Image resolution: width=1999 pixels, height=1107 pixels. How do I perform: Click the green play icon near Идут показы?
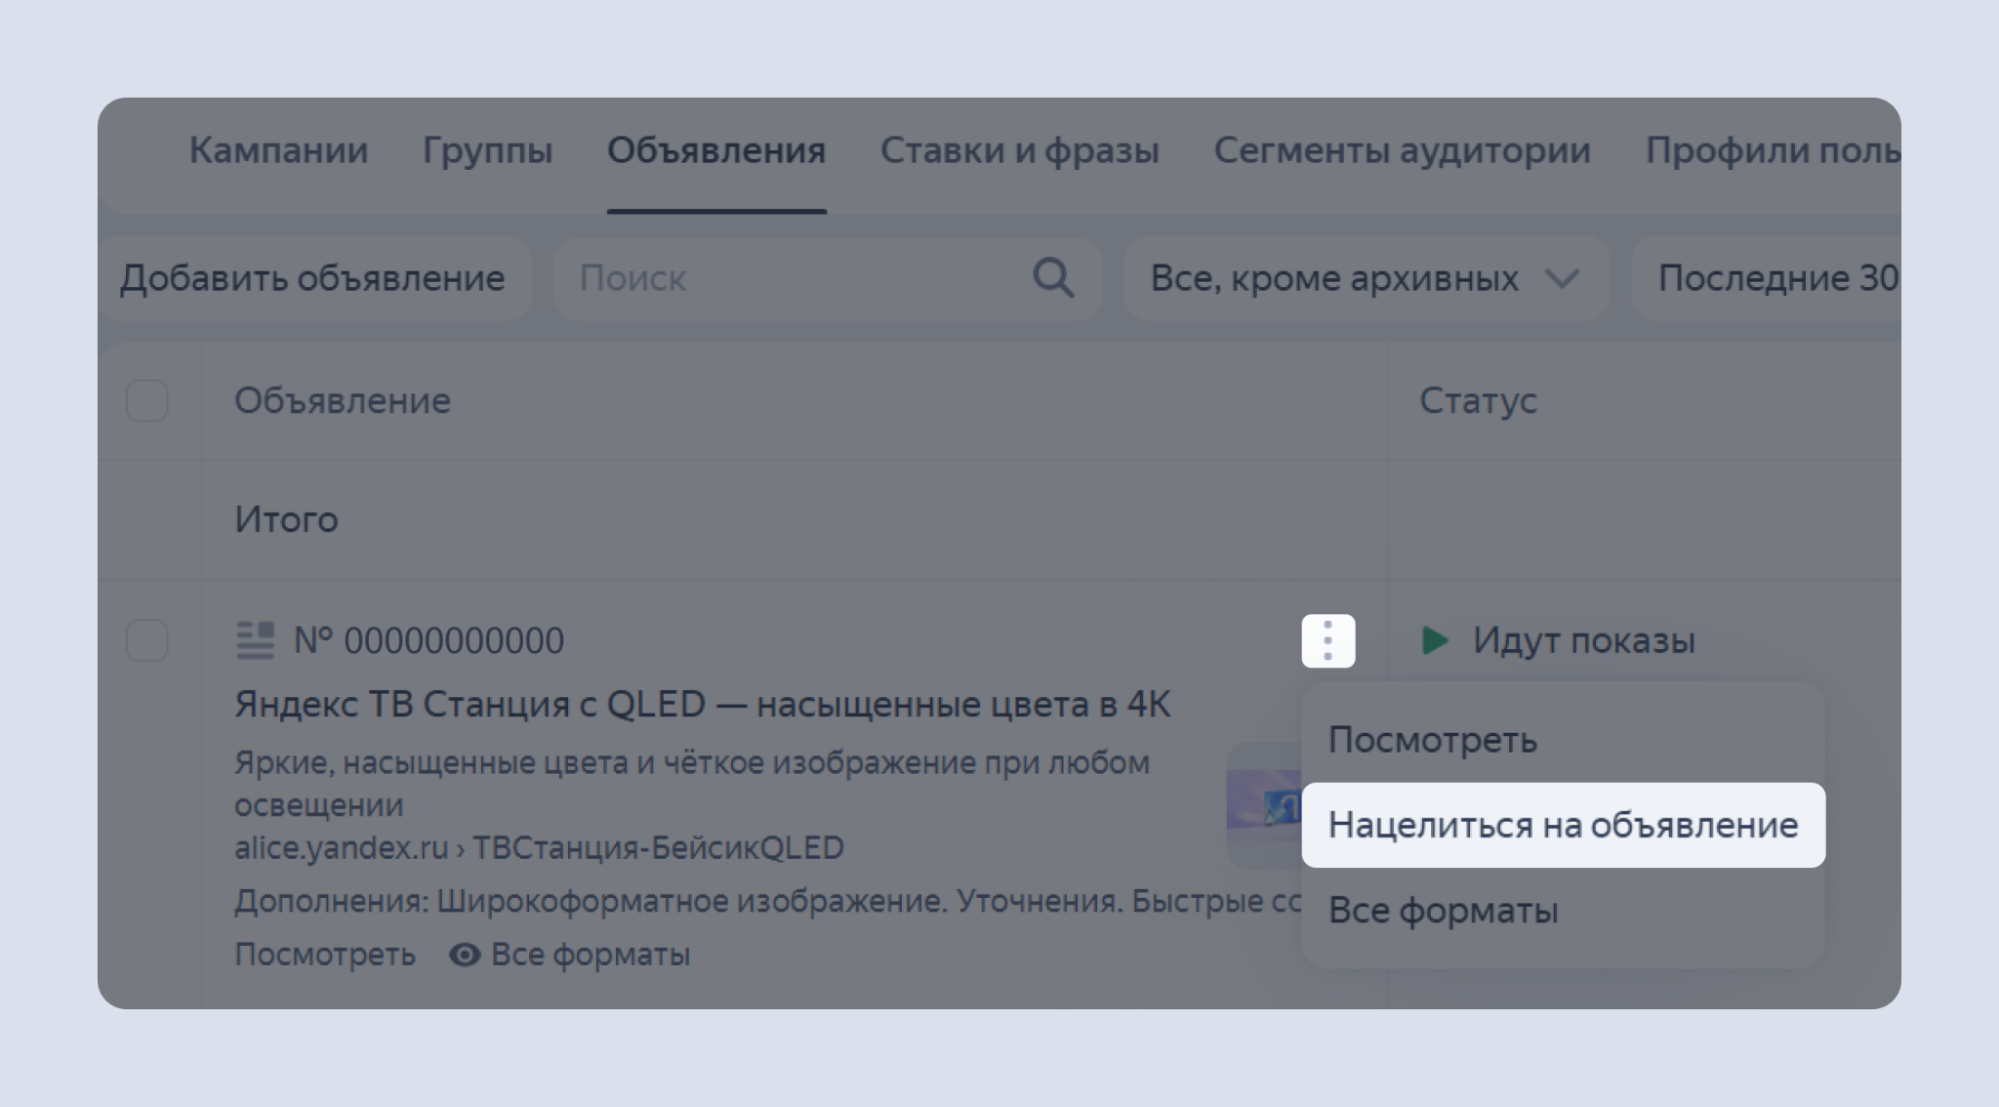tap(1434, 641)
